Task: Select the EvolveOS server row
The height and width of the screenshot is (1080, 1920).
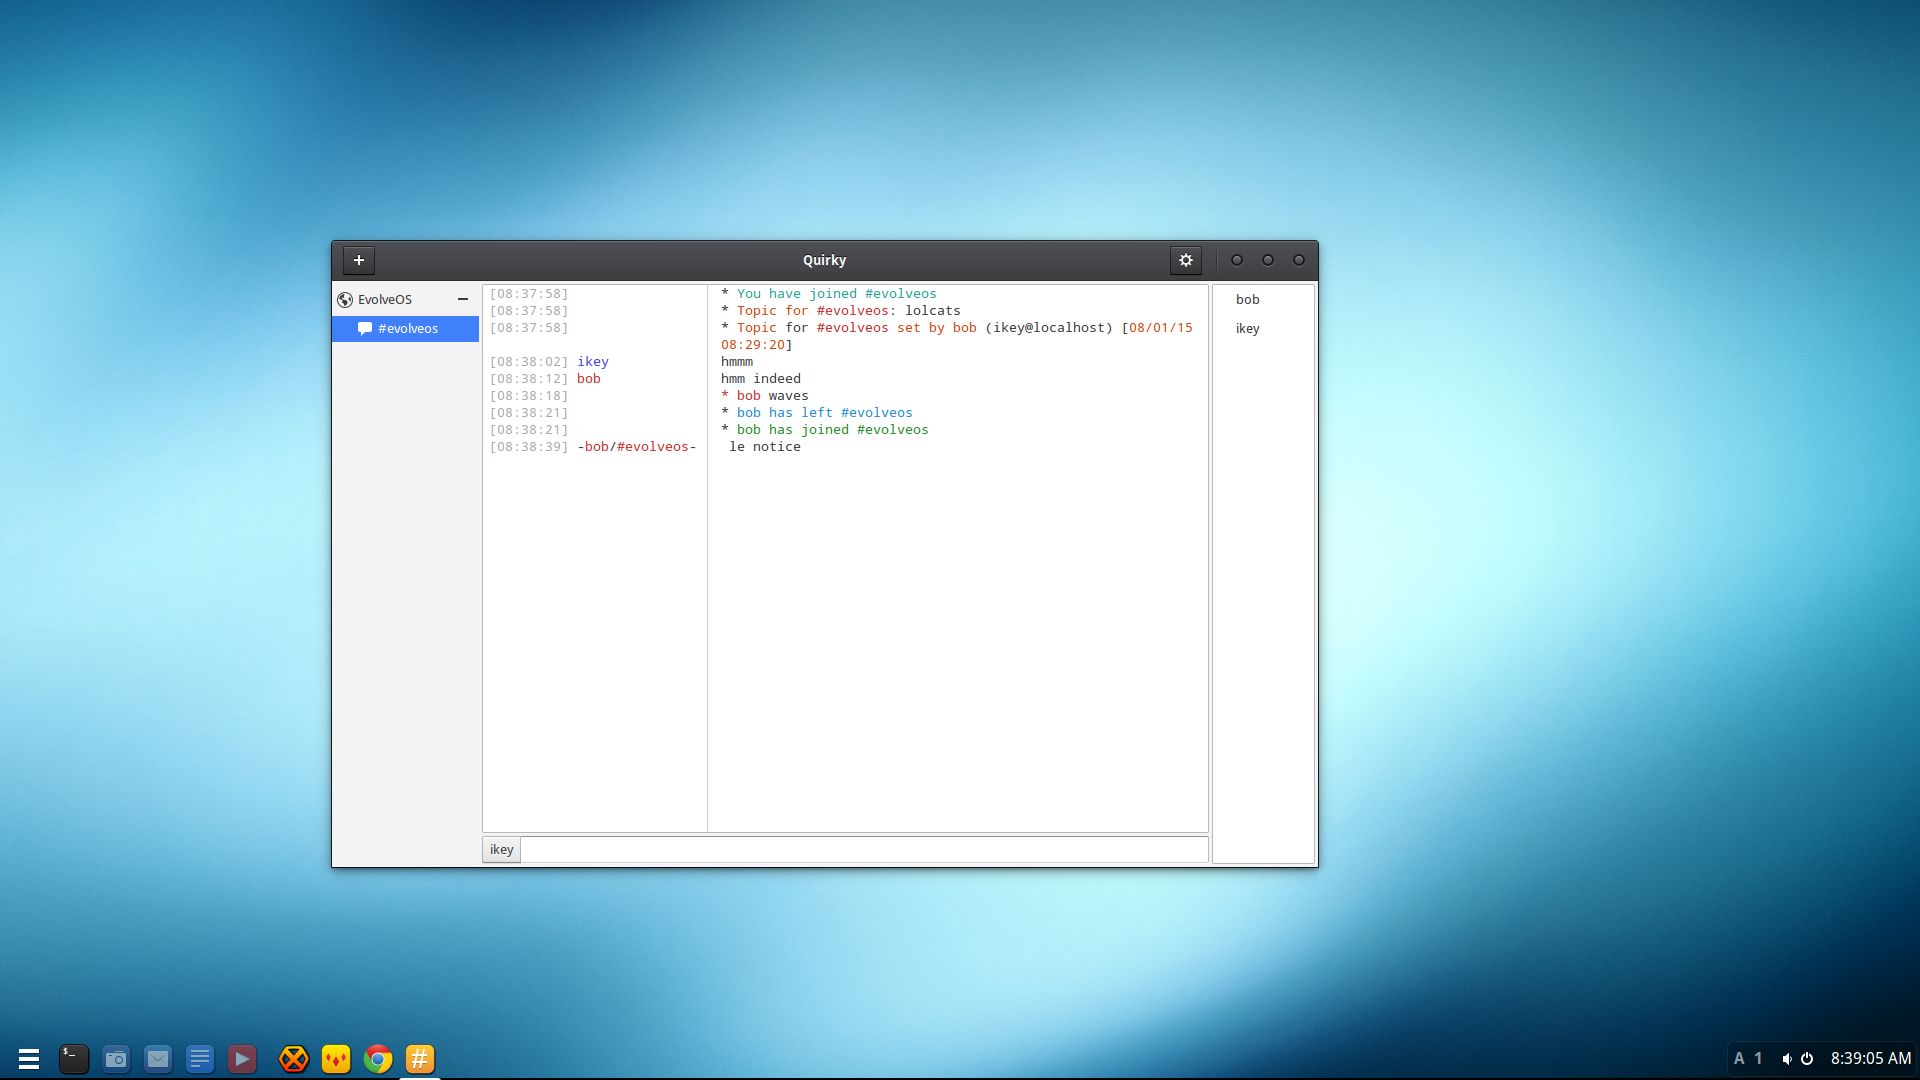Action: (x=406, y=299)
